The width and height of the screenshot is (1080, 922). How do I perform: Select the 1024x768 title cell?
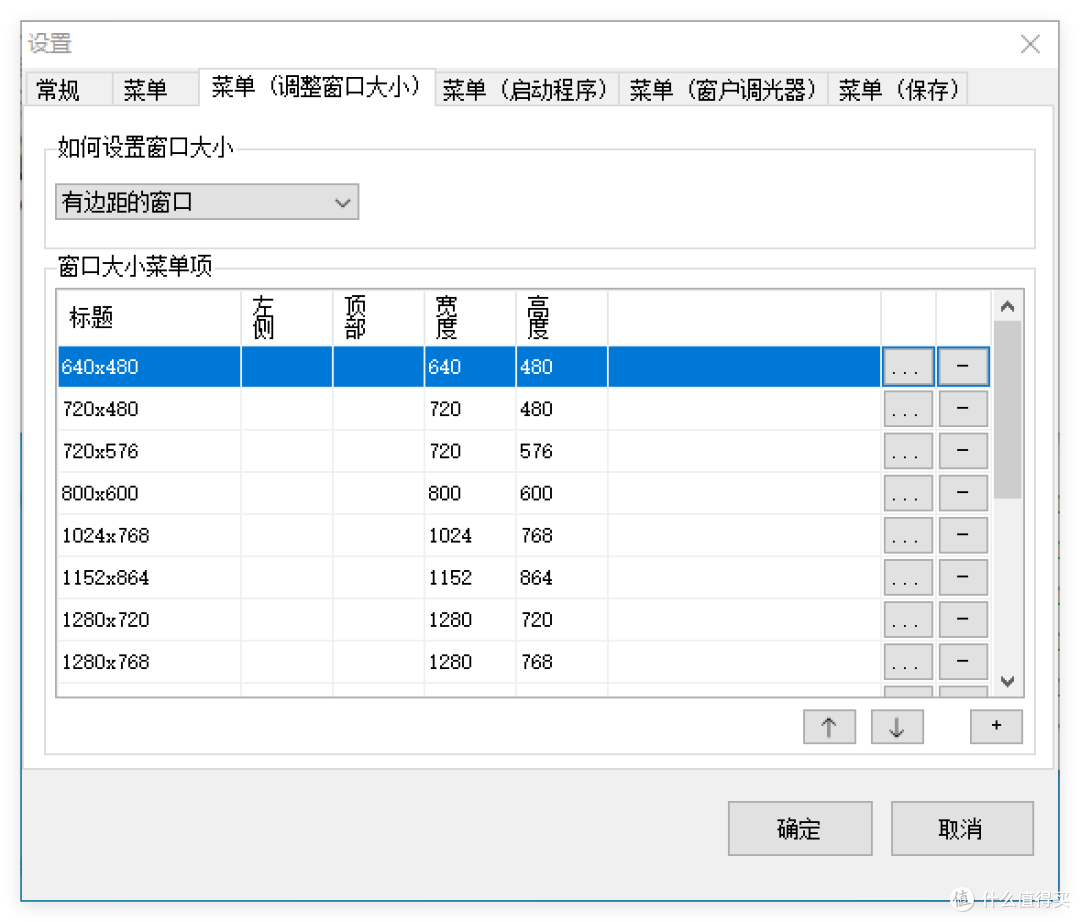coord(149,535)
